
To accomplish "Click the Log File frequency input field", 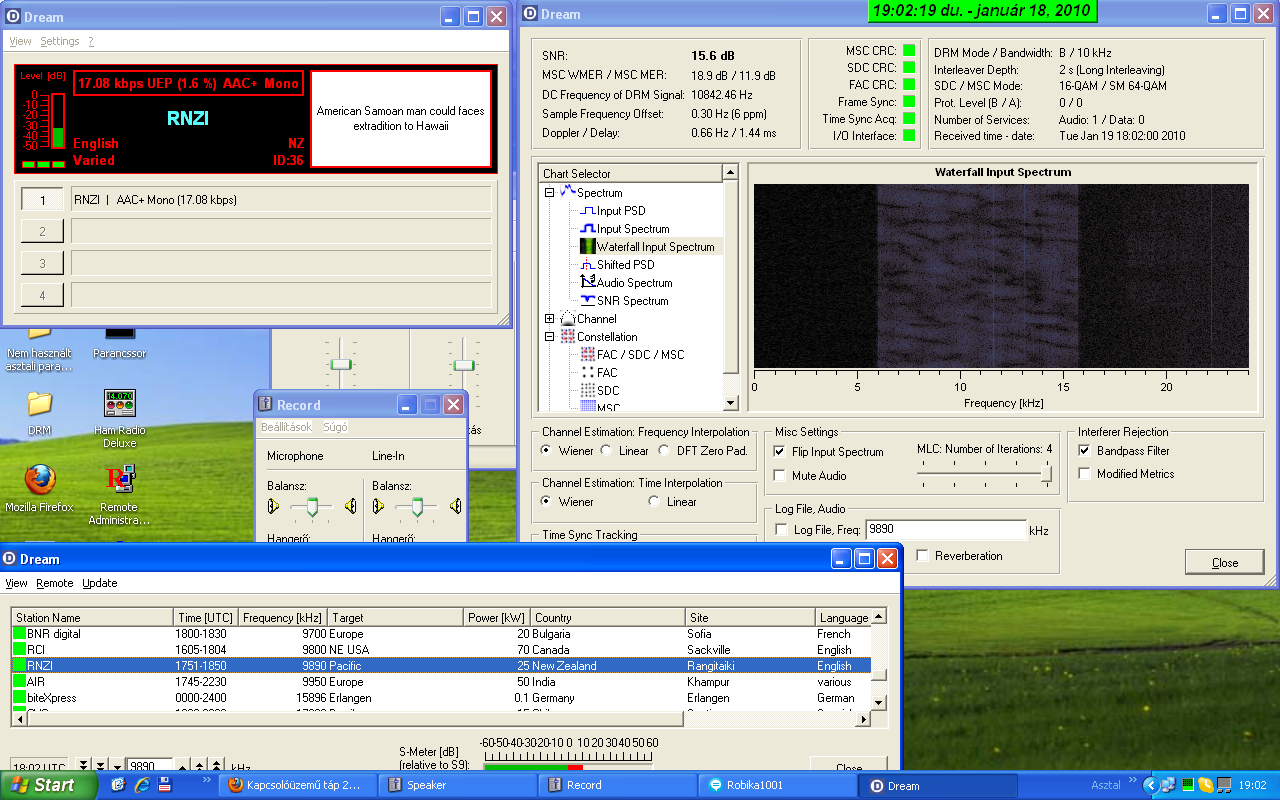I will tap(945, 530).
